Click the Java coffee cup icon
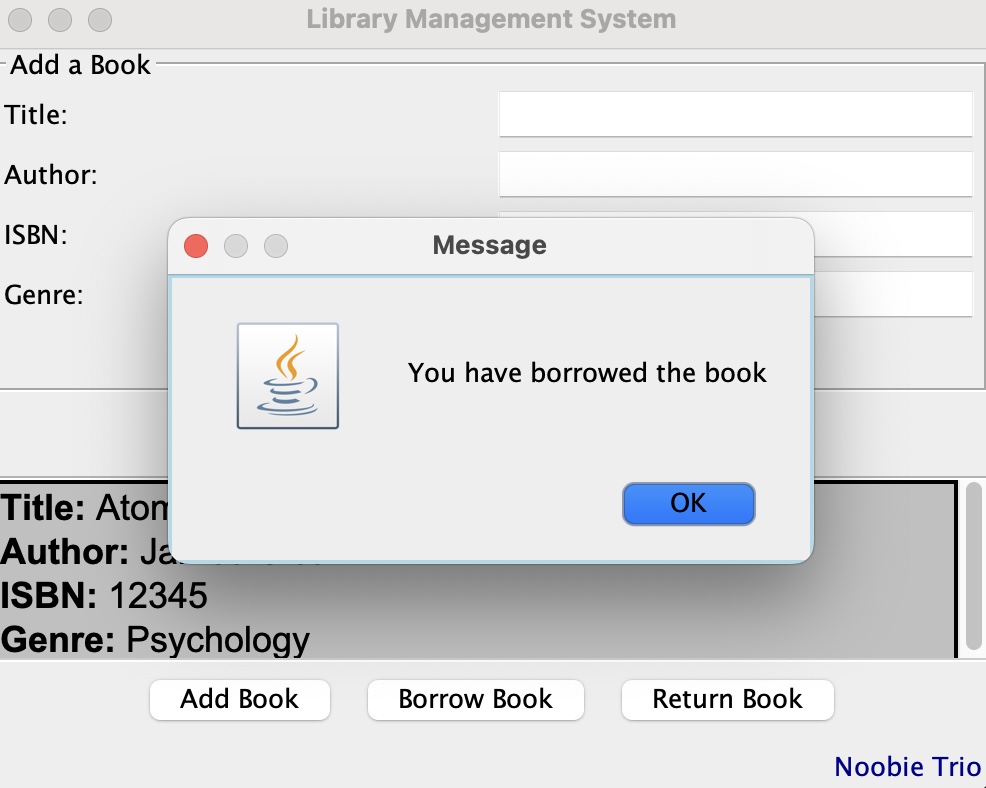Screen dimensions: 986x788 pos(288,376)
